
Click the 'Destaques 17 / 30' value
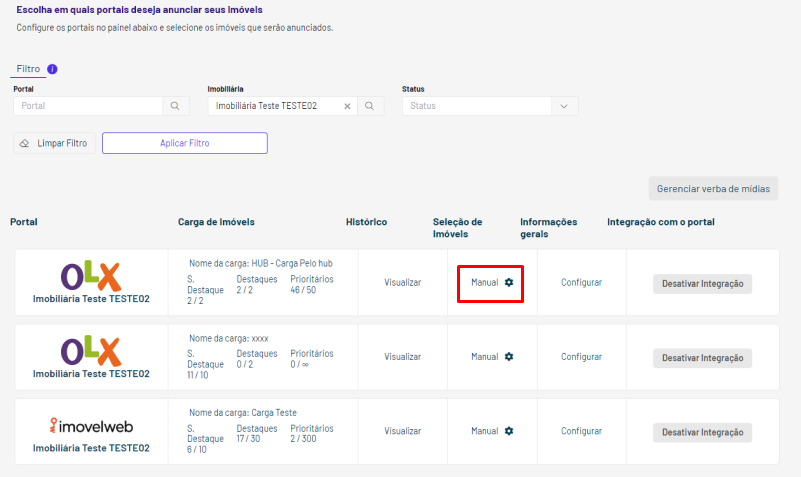[x=257, y=434]
